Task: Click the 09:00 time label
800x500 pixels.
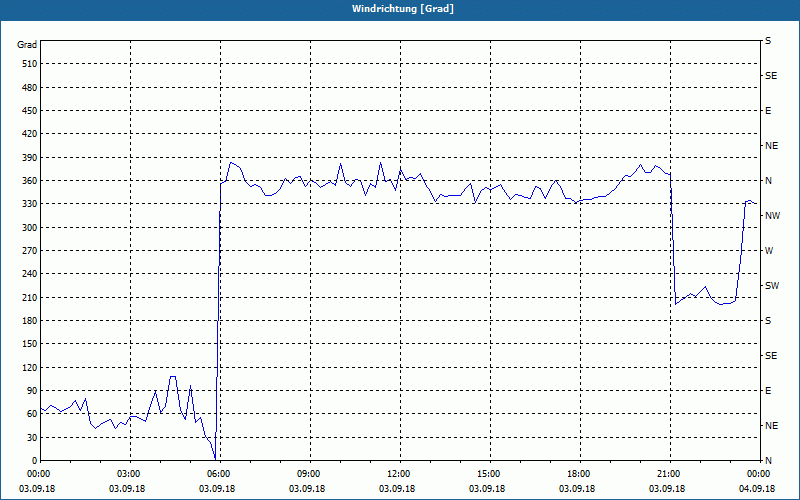Action: coord(308,474)
